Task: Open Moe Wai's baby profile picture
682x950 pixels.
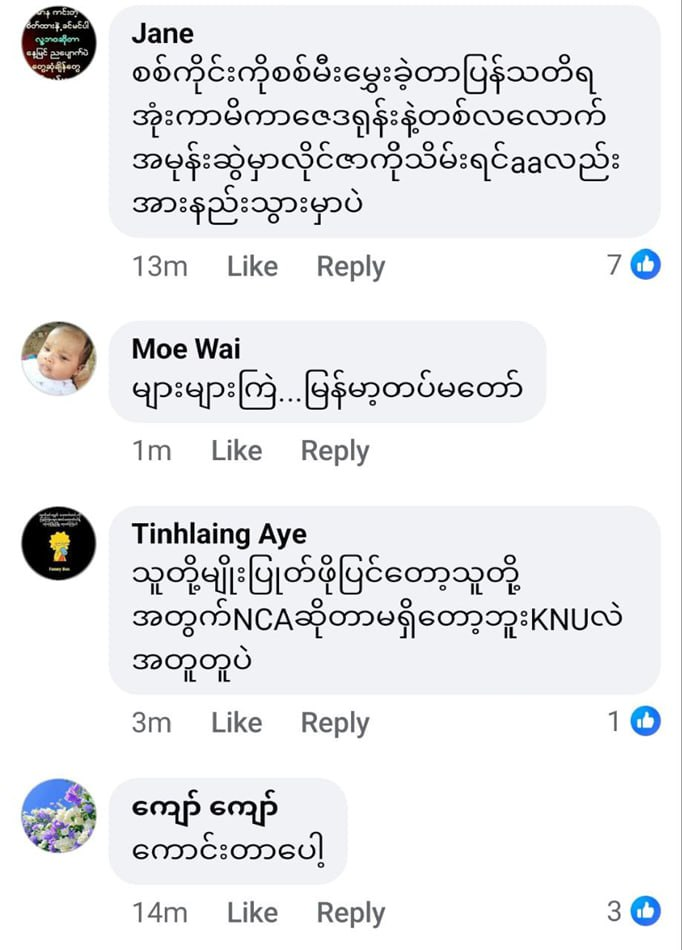Action: coord(59,358)
